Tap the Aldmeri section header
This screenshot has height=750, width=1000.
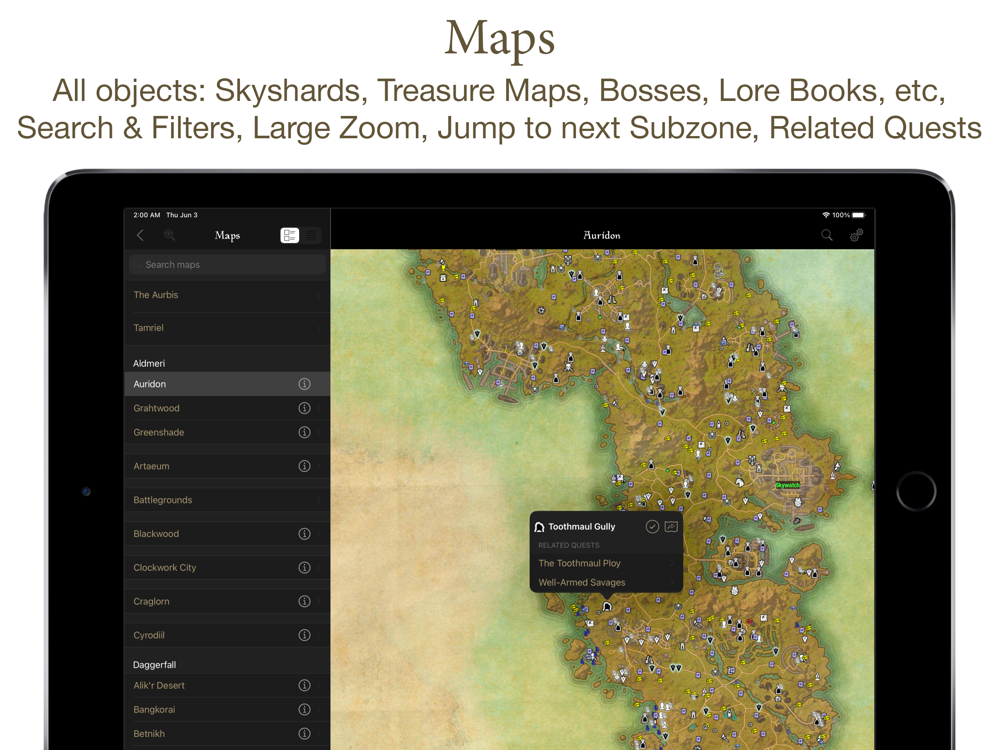click(149, 364)
